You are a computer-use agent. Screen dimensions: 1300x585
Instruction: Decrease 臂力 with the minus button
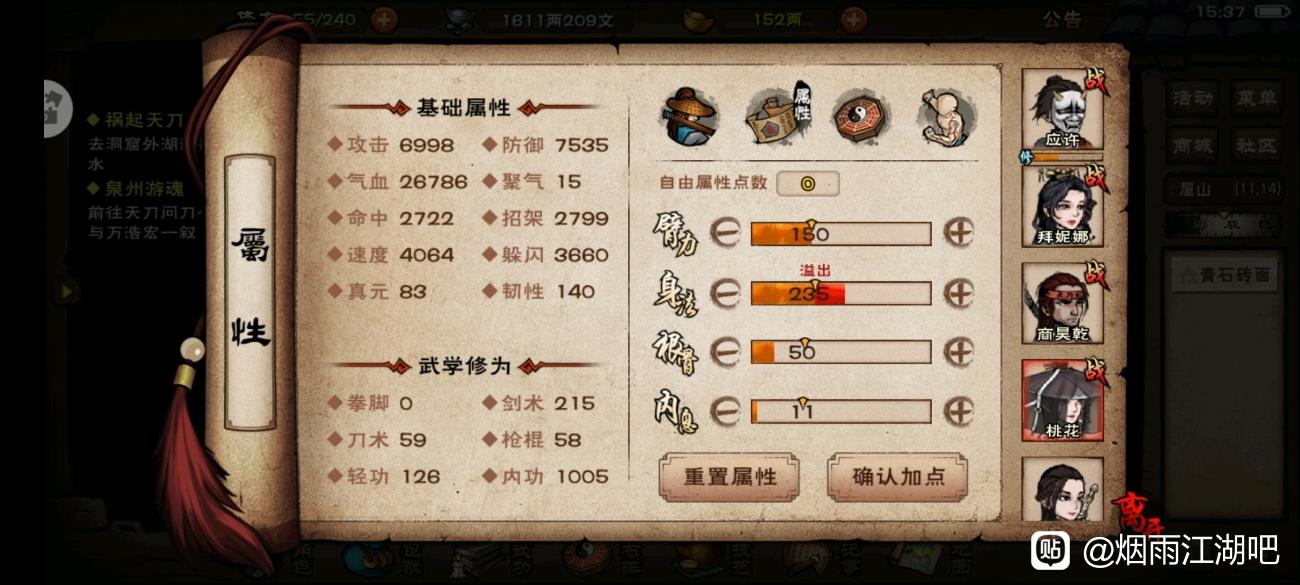tap(725, 233)
